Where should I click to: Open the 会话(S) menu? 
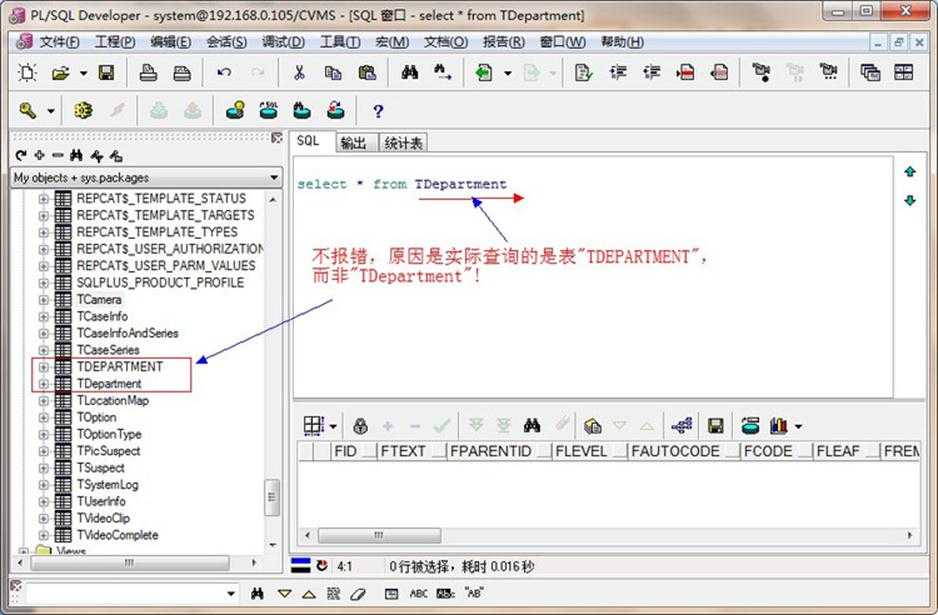point(226,42)
